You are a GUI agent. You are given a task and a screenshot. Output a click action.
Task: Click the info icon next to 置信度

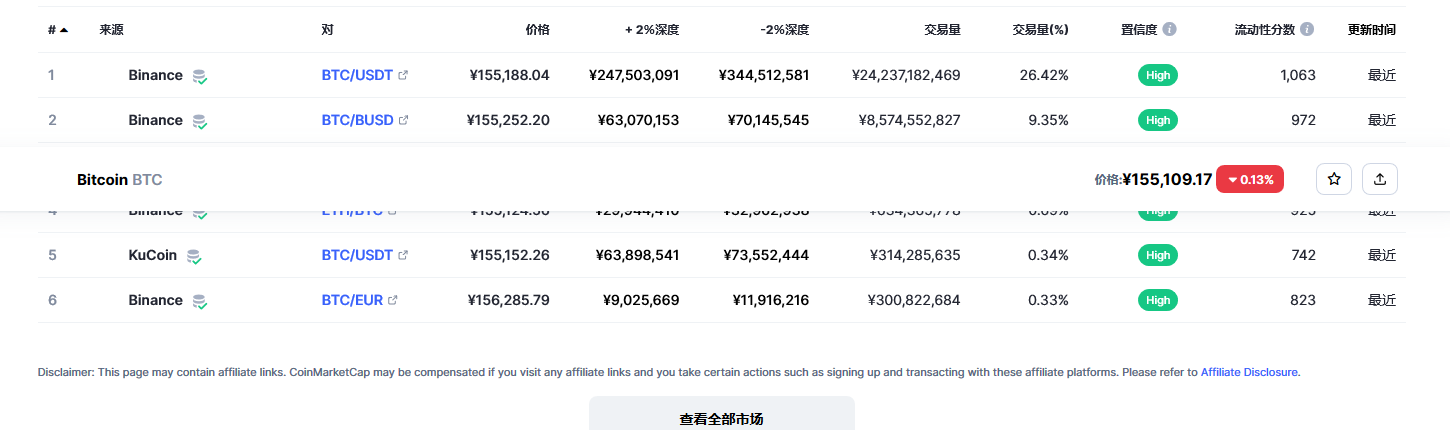pyautogui.click(x=1170, y=30)
